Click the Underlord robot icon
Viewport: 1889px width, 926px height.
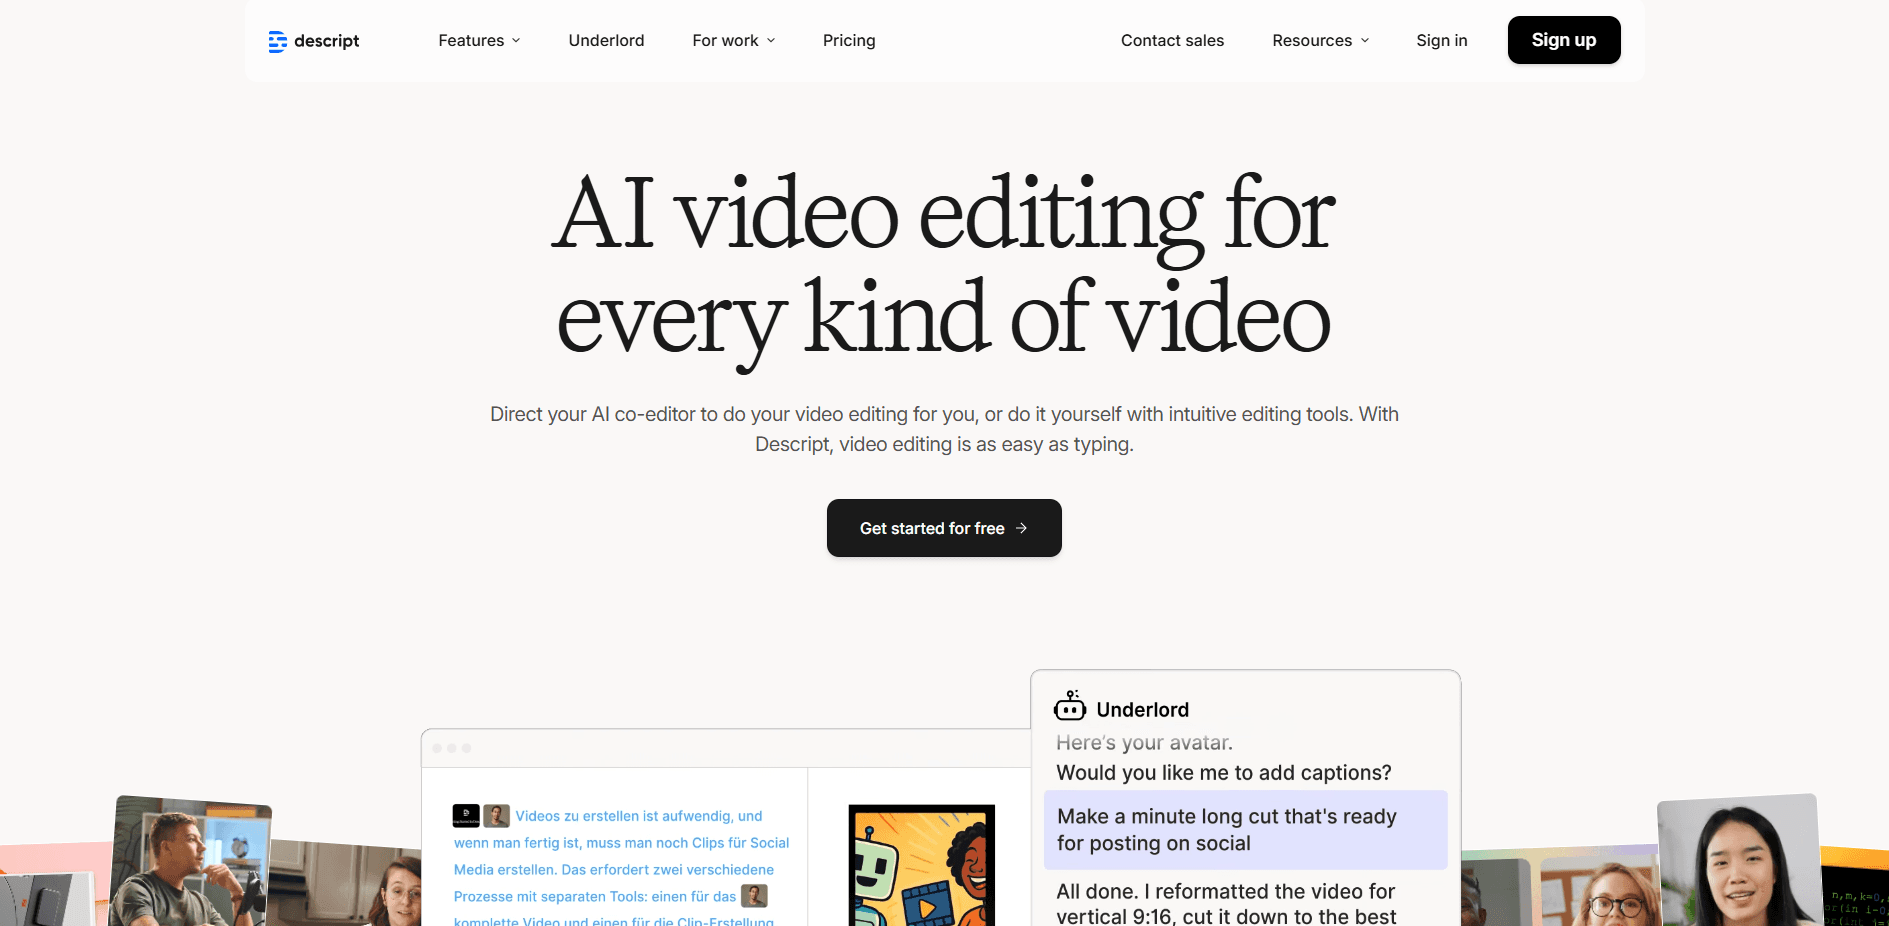coord(1069,707)
